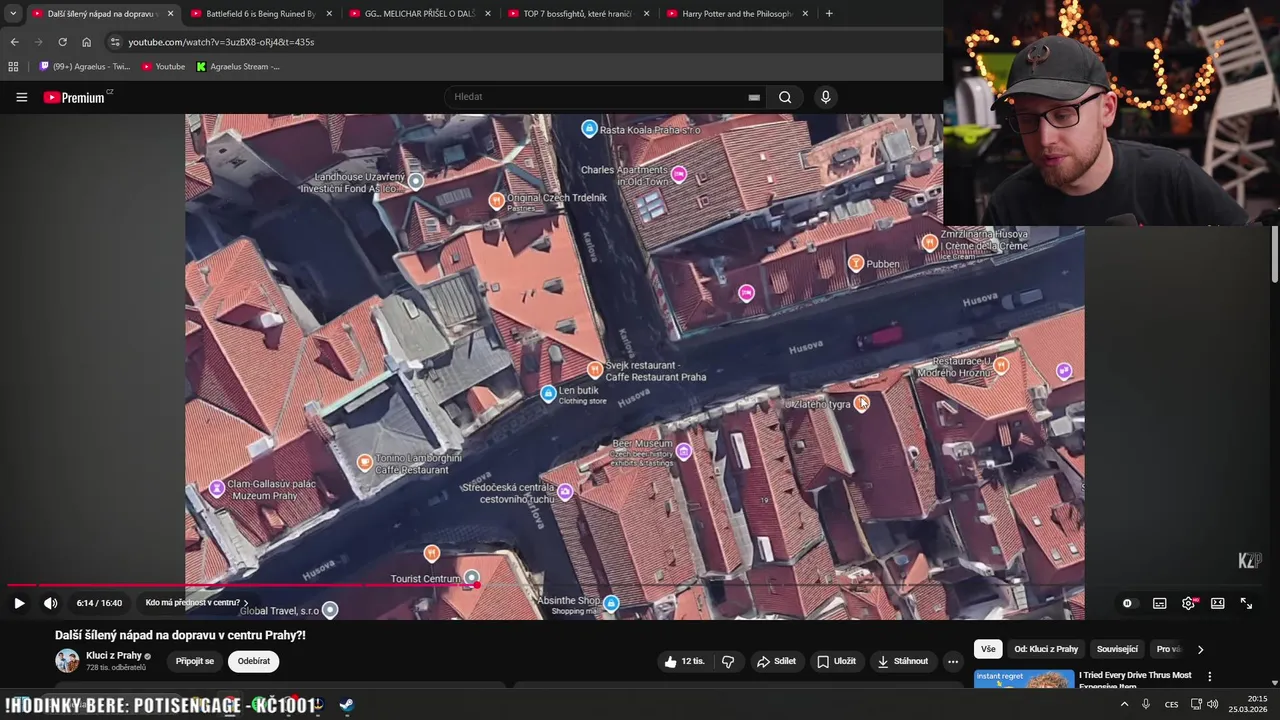Image resolution: width=1280 pixels, height=720 pixels.
Task: Open options for recommended Drive Thrus video
Action: tap(1209, 677)
